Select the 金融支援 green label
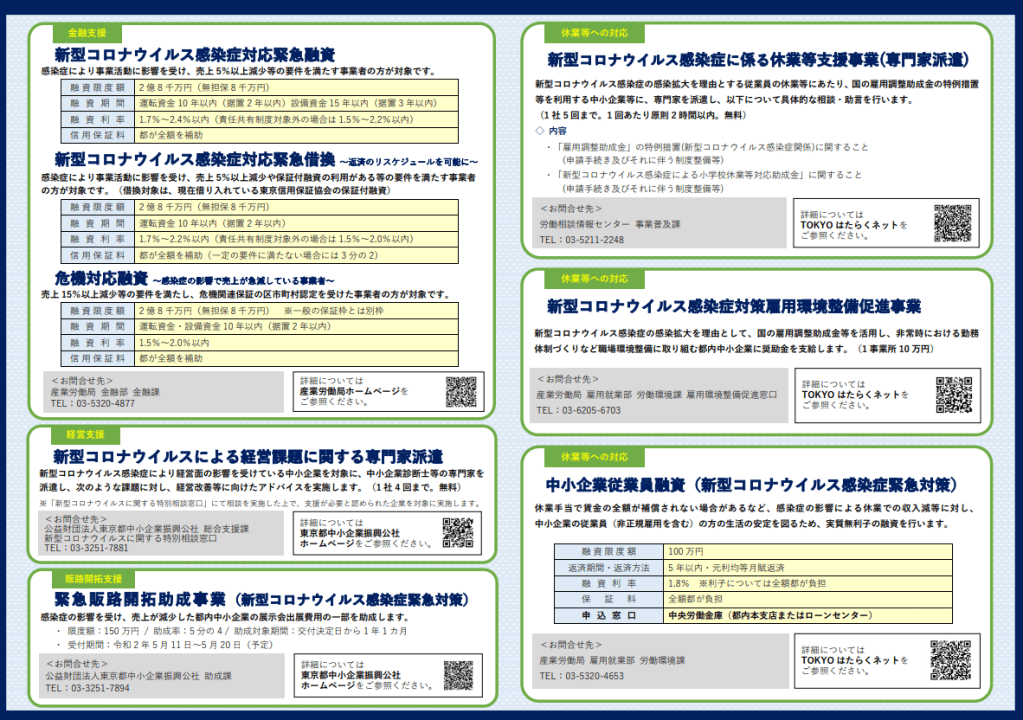Viewport: 1023px width, 720px height. 85,34
